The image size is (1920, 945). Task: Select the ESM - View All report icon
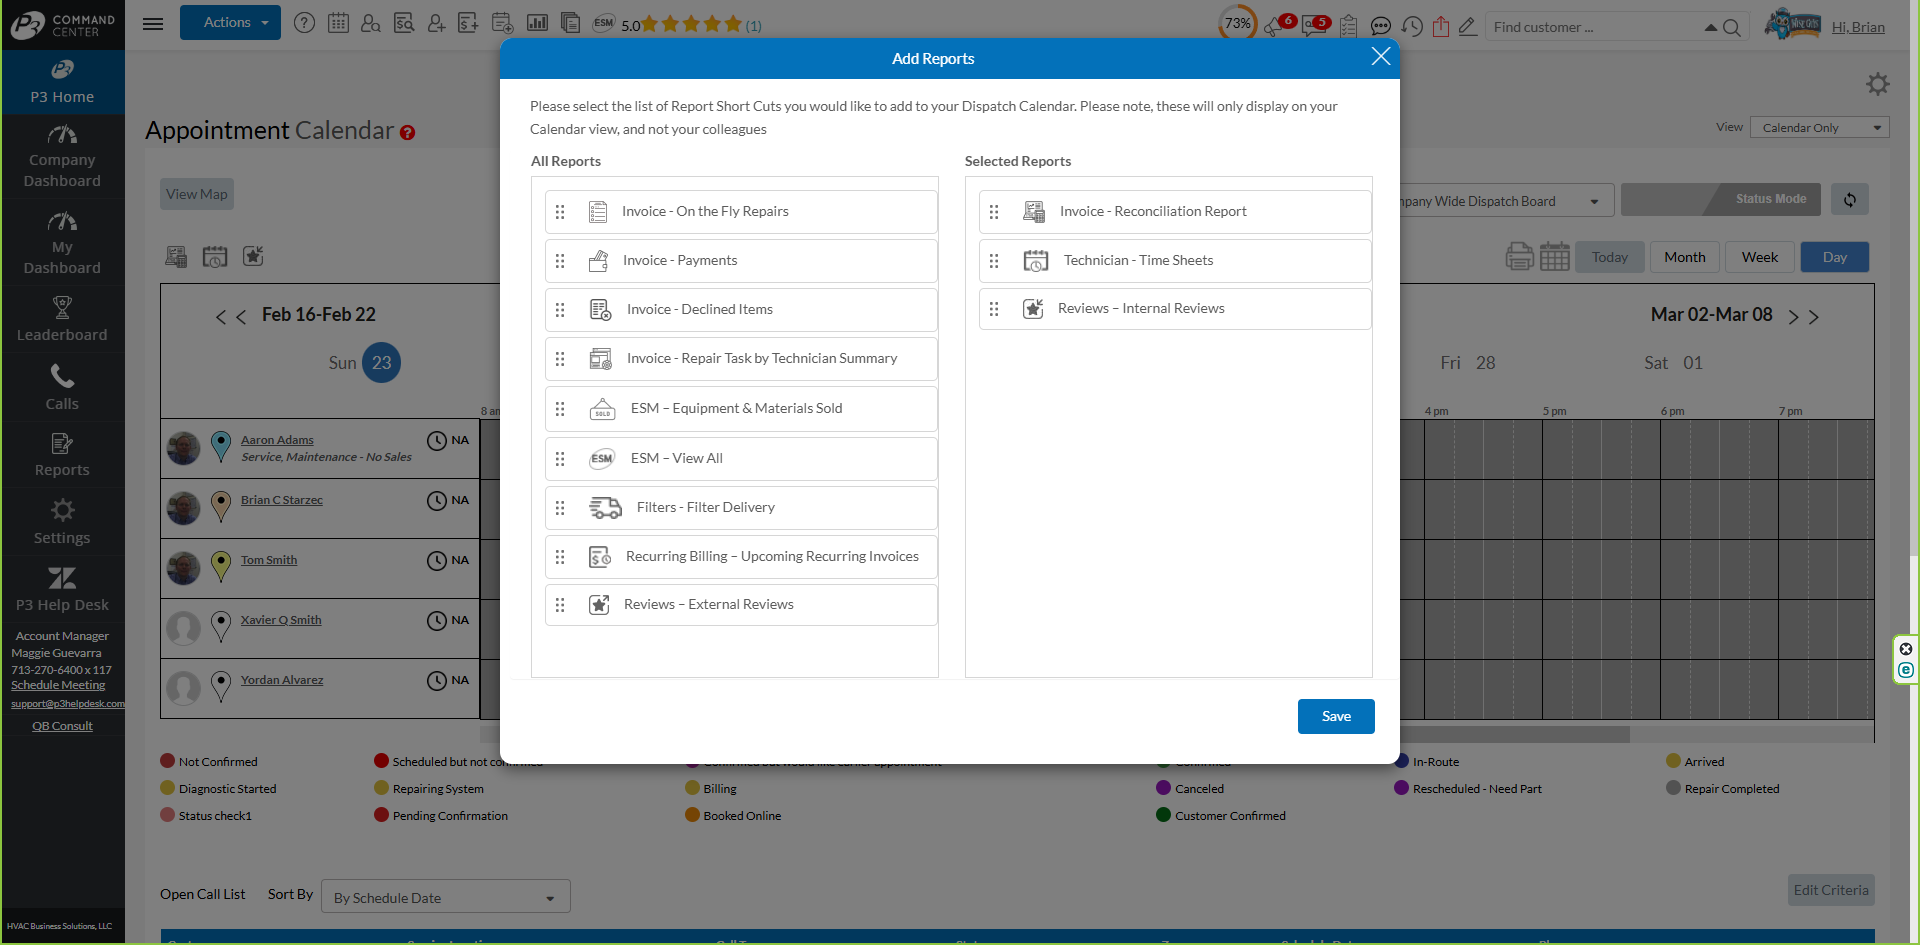[x=602, y=459]
